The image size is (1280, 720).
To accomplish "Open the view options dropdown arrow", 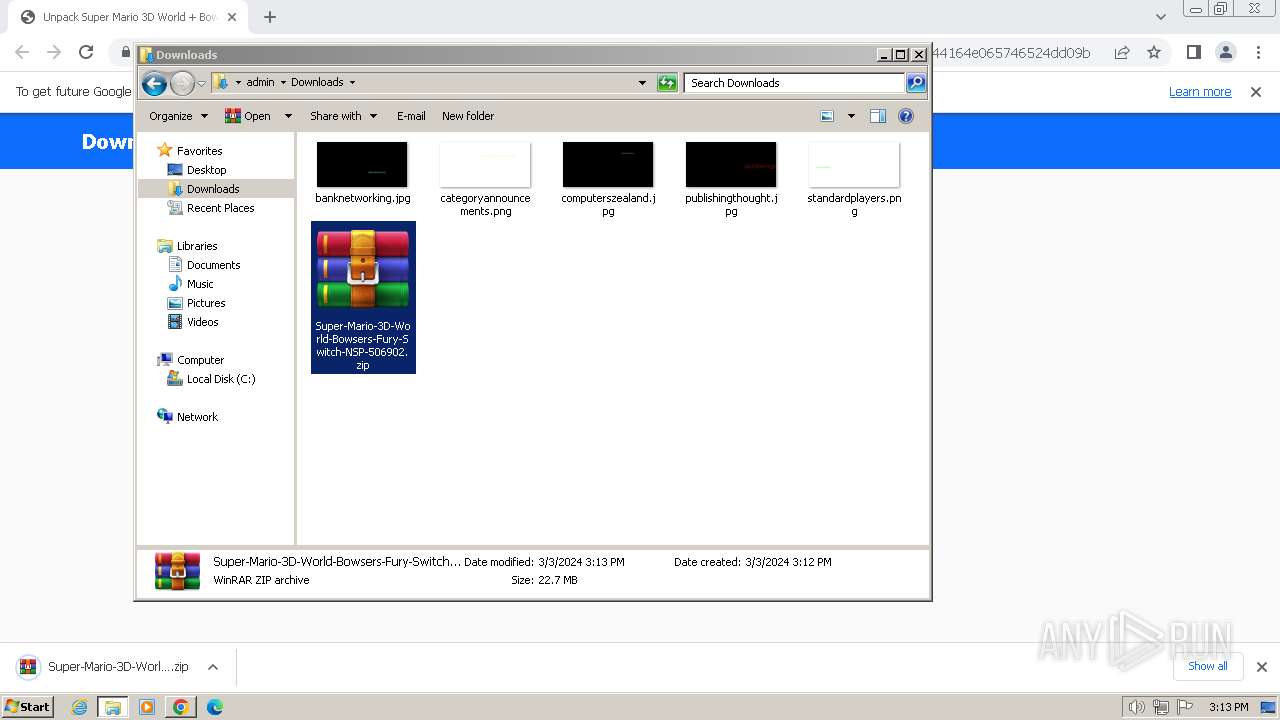I will (851, 116).
